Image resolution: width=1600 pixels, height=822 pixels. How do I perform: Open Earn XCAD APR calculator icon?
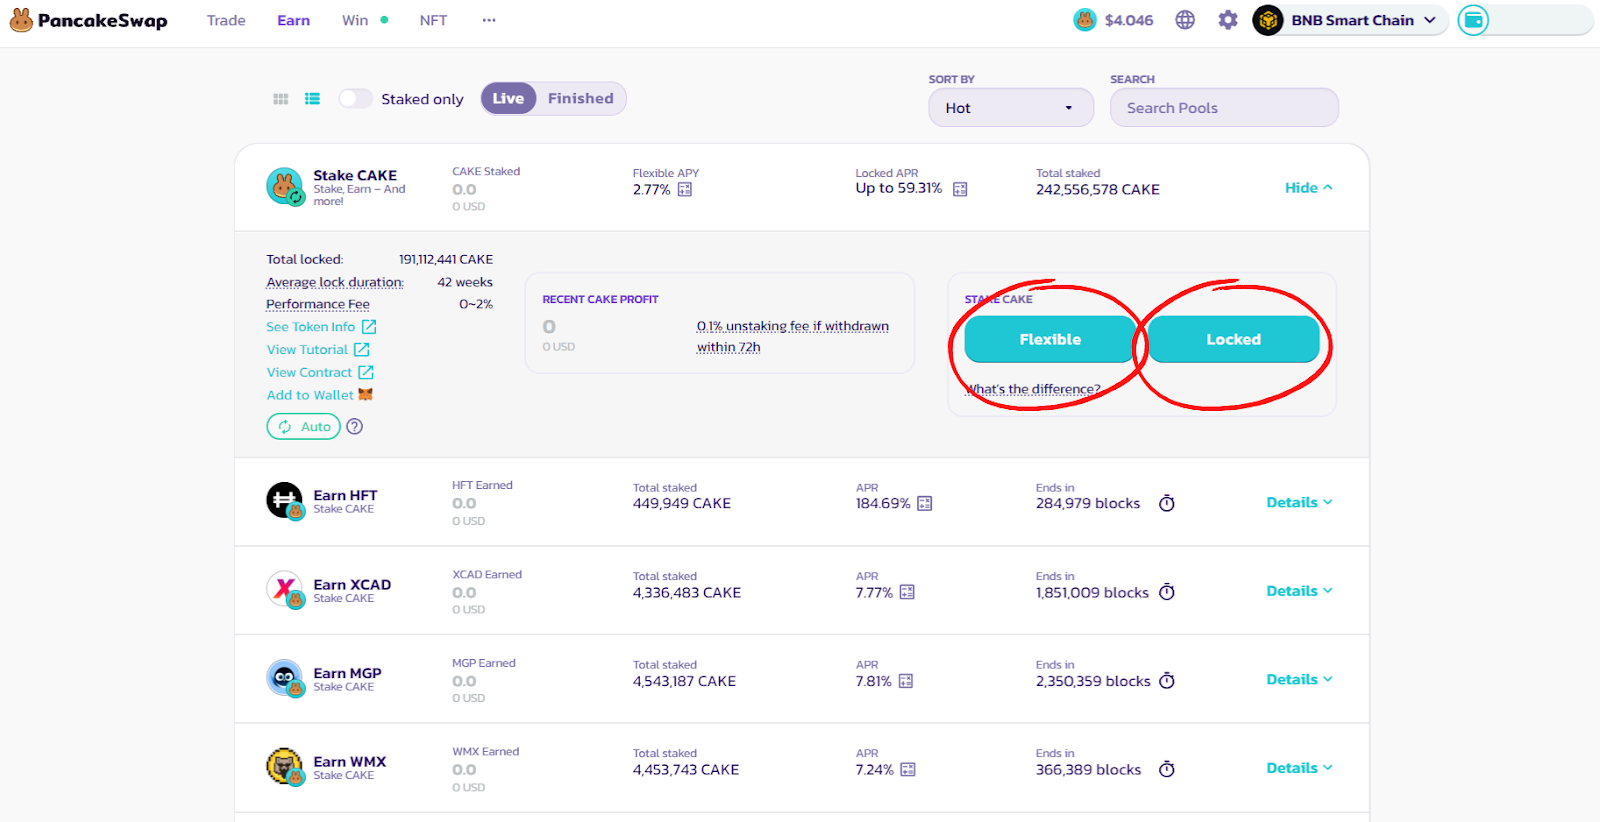[x=907, y=592]
